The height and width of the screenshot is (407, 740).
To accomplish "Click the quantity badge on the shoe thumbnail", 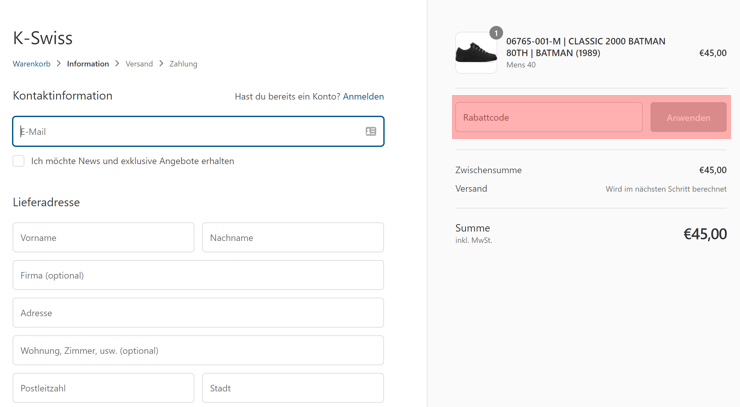I will point(496,33).
